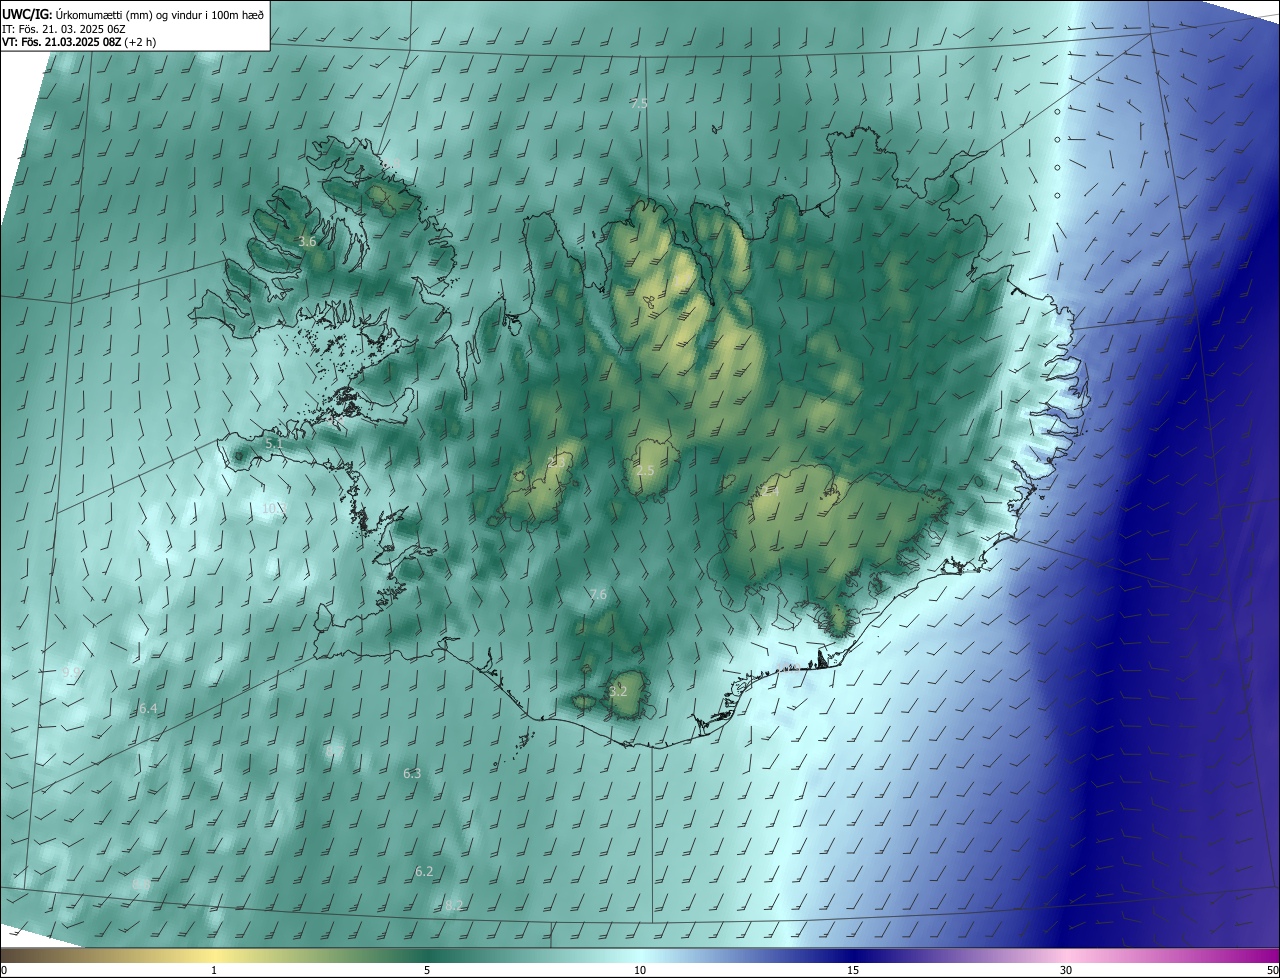
Task: Click the colorbar tick label 0
Action: pyautogui.click(x=4, y=970)
